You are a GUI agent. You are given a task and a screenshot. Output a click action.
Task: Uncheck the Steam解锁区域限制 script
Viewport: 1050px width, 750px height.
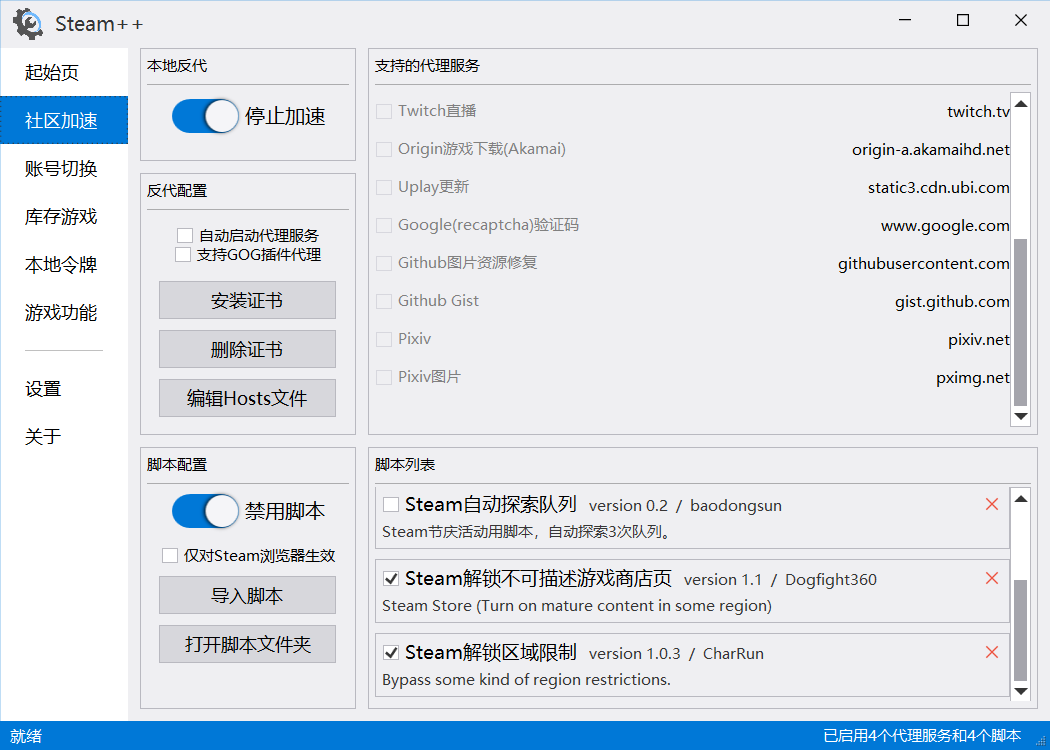coord(390,652)
